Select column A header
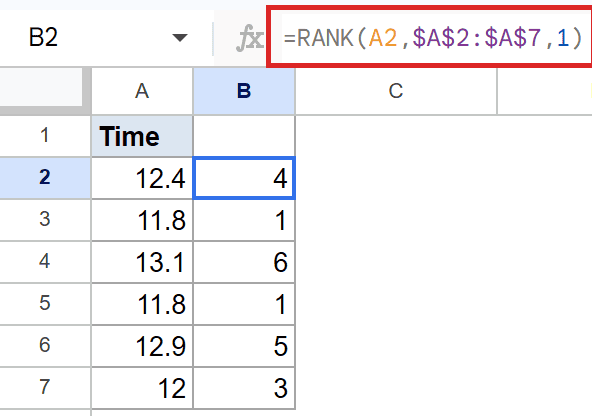The height and width of the screenshot is (416, 592). click(142, 91)
